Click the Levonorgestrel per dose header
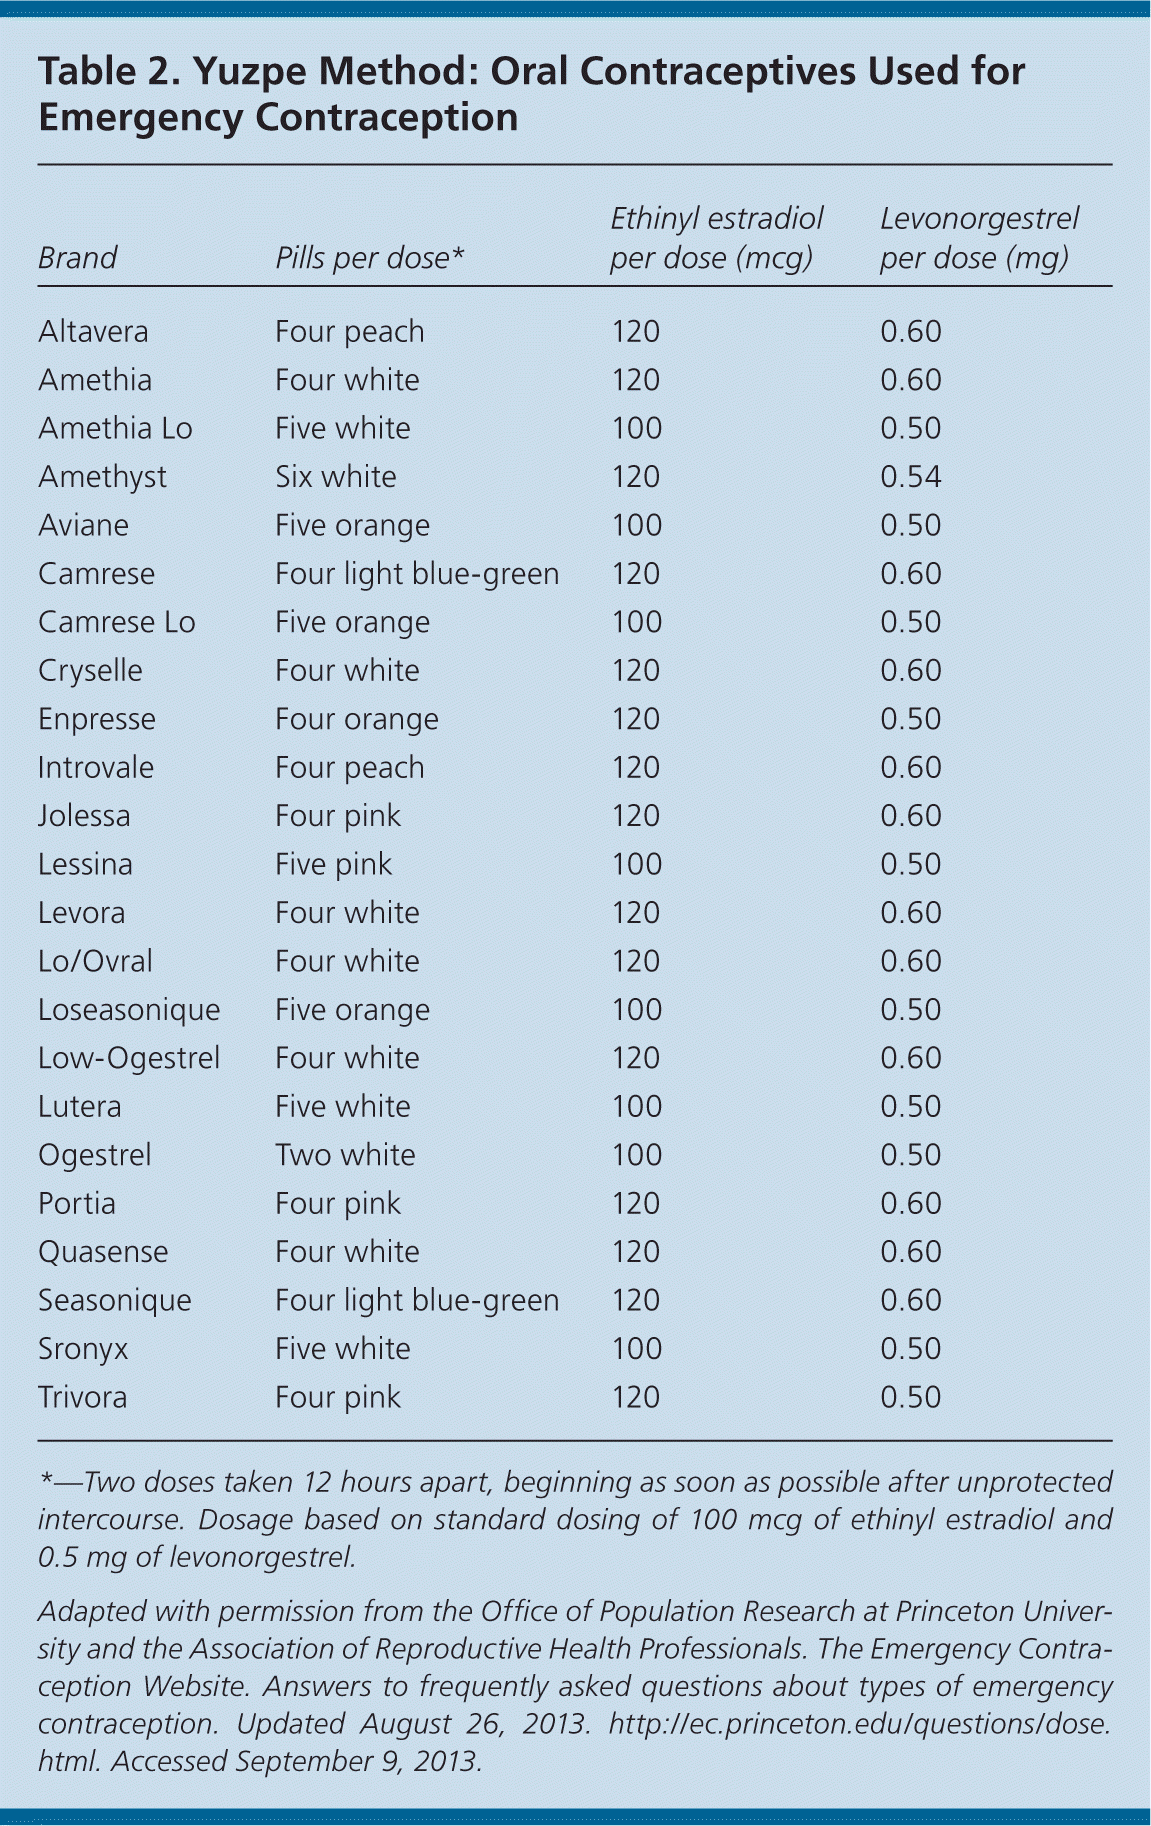 [979, 238]
